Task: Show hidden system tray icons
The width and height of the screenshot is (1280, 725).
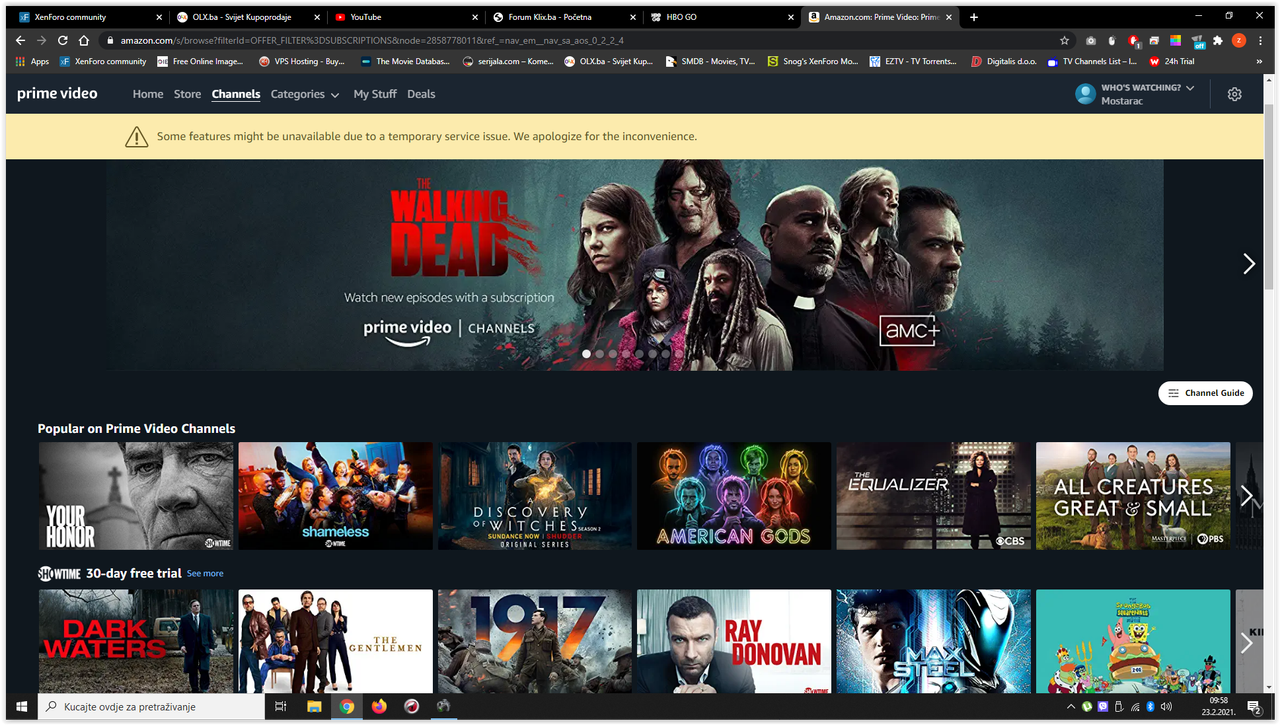Action: point(1071,707)
